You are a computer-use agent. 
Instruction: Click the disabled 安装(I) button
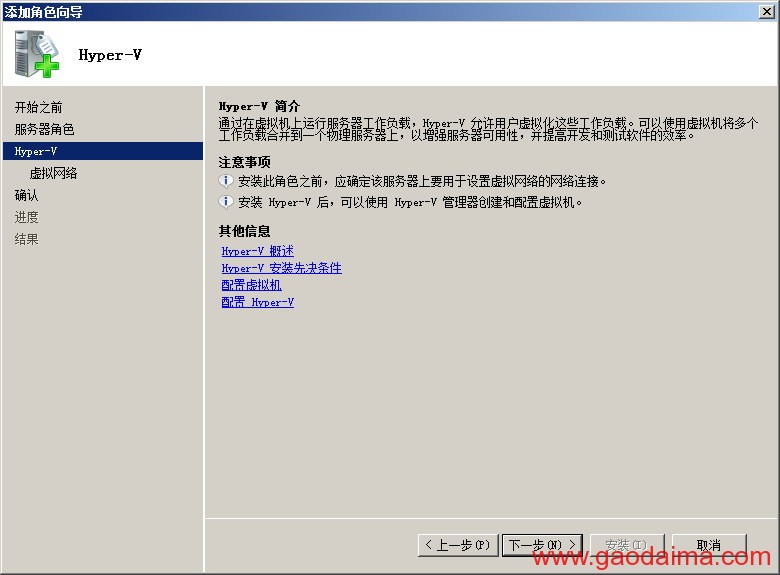[627, 545]
